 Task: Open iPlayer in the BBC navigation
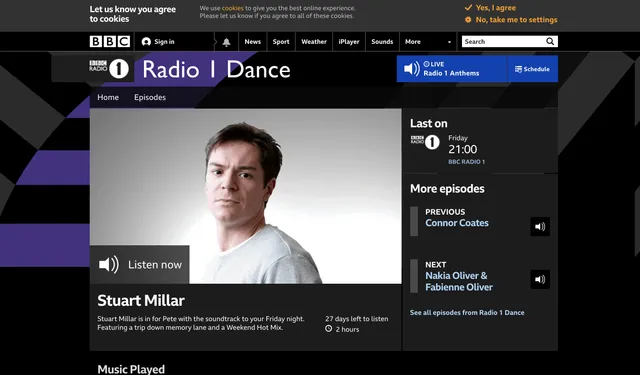click(349, 42)
